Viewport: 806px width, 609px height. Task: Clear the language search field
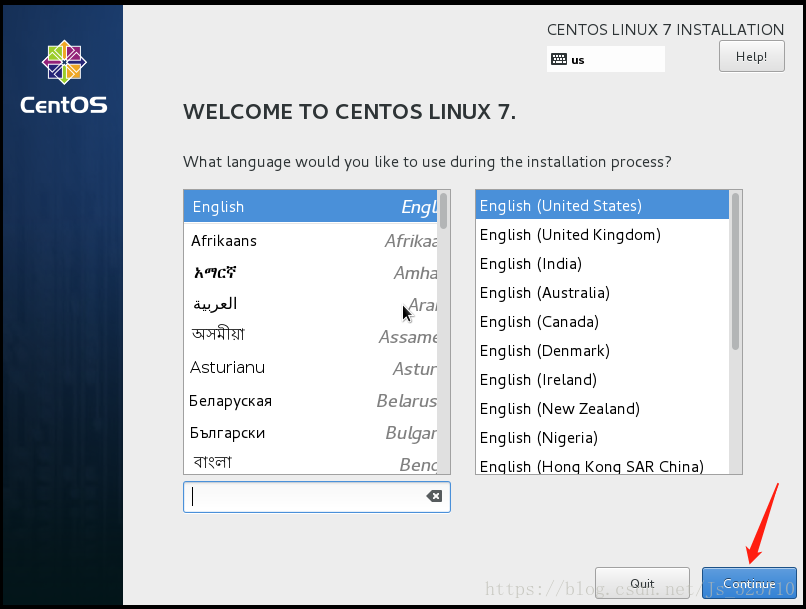(434, 496)
